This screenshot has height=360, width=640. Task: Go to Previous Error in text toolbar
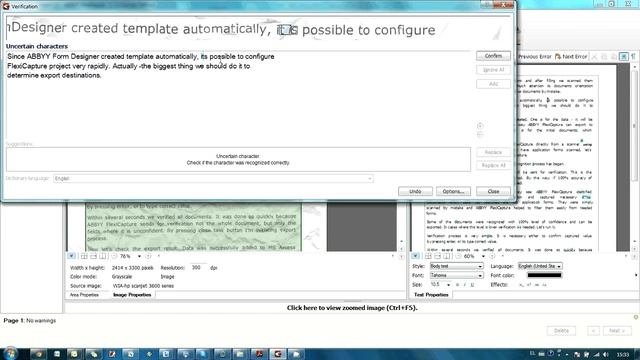(x=535, y=57)
